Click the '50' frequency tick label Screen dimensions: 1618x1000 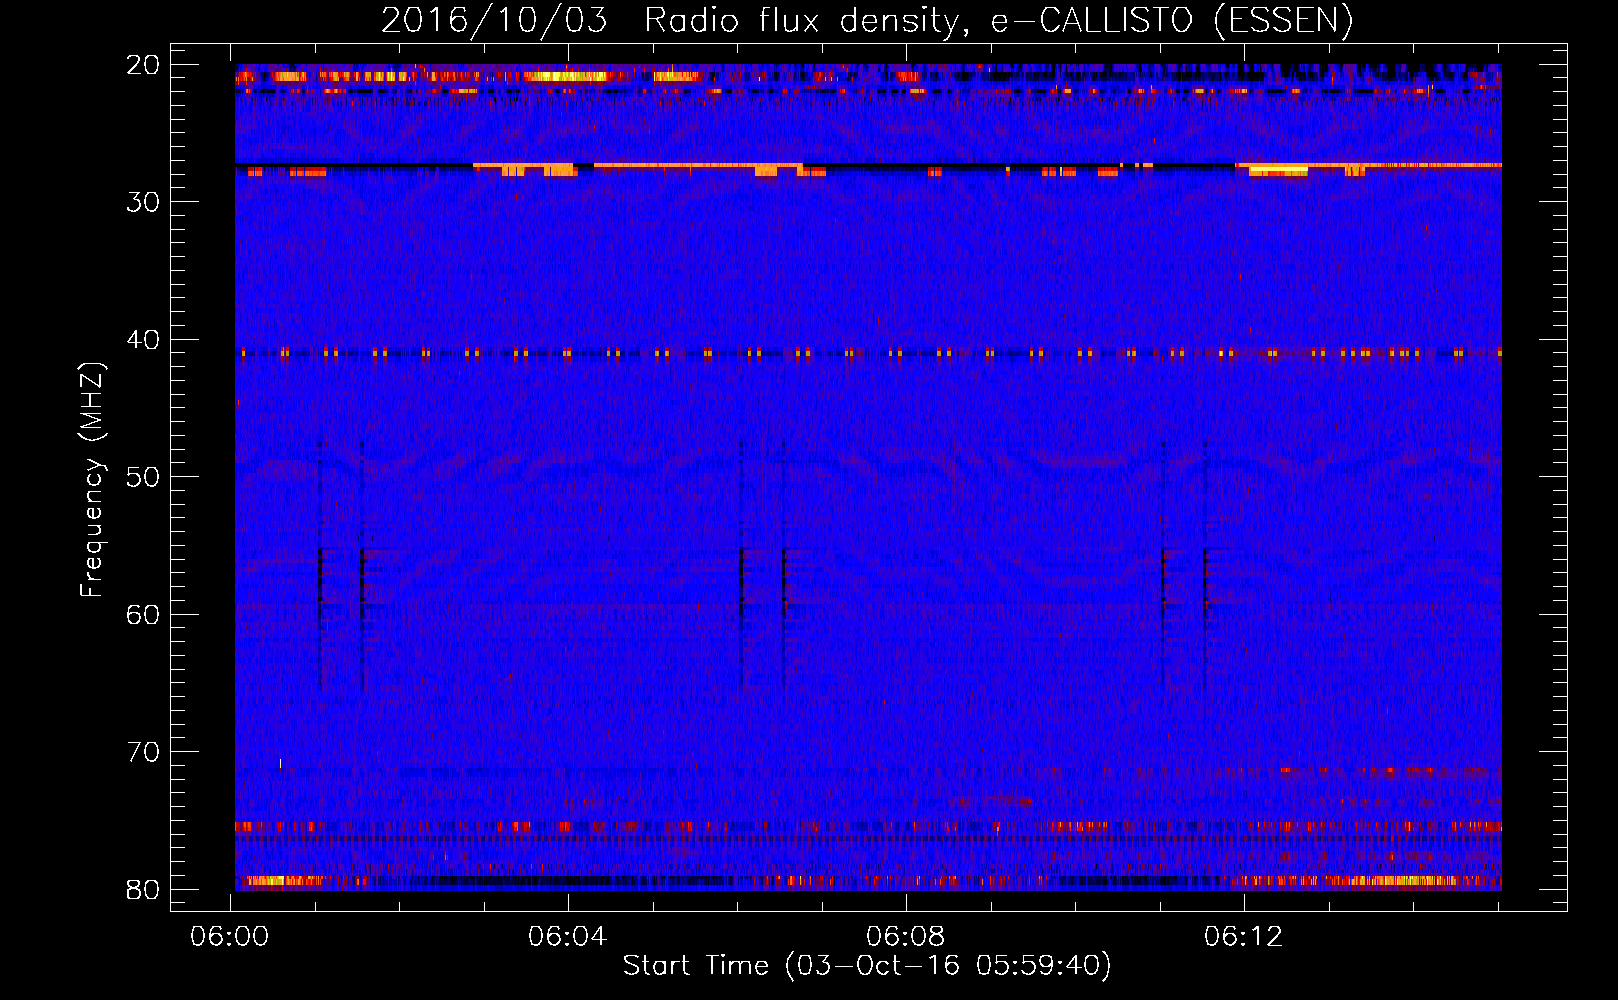[143, 477]
